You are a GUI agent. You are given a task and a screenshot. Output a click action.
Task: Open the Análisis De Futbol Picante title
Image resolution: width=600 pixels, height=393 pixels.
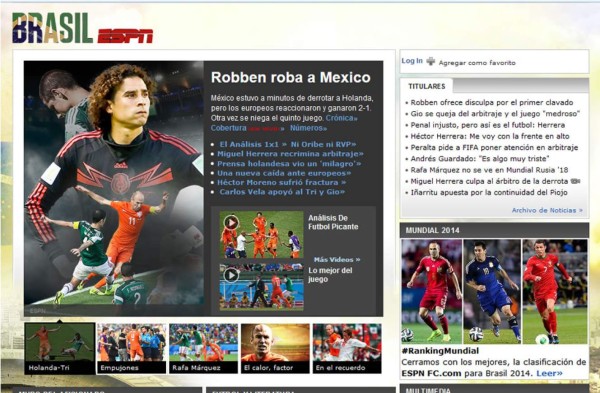(x=333, y=222)
